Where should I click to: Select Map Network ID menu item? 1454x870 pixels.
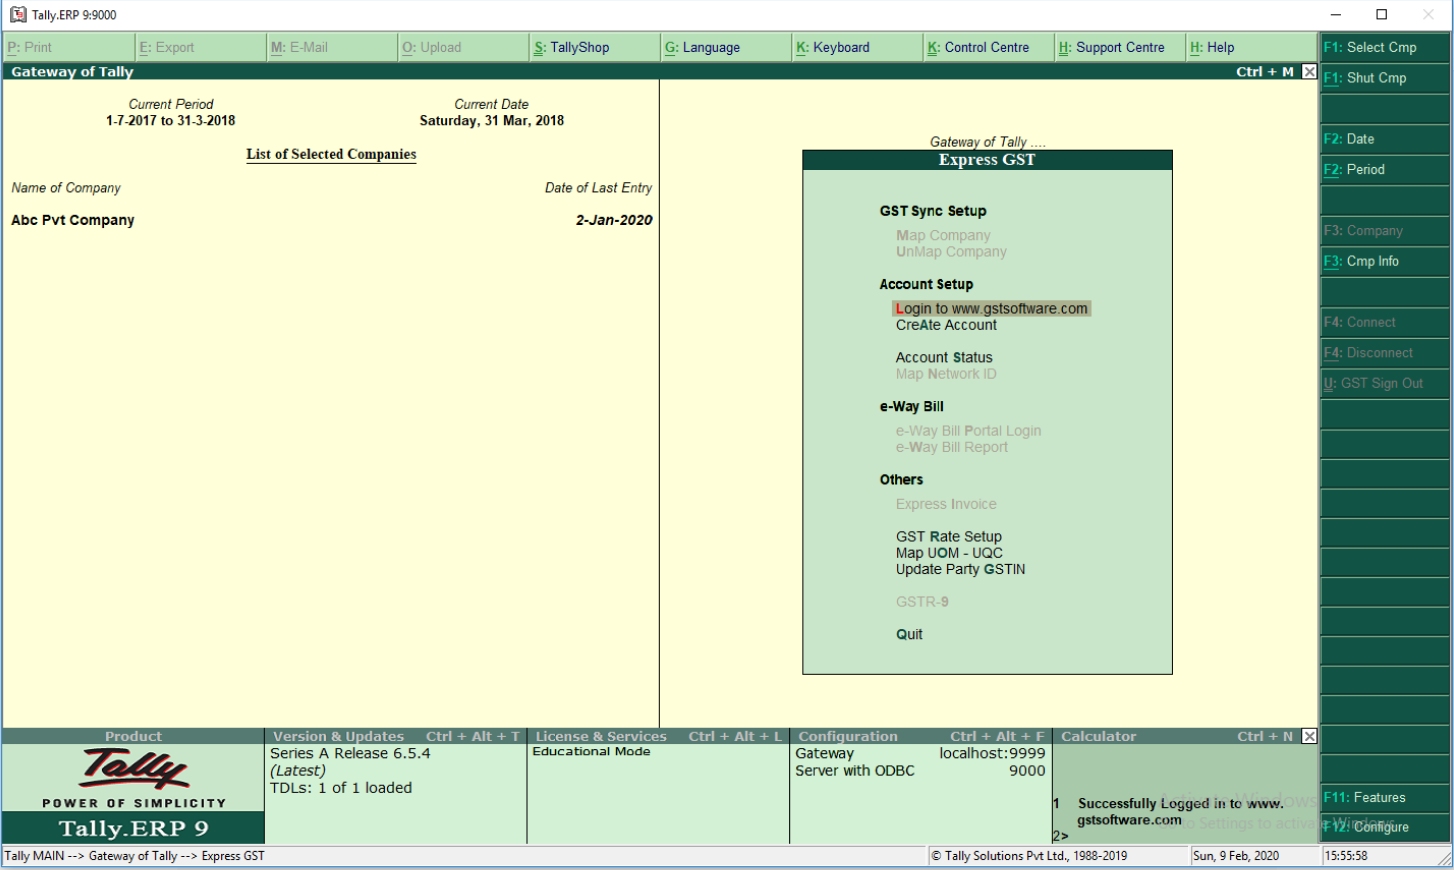coord(946,374)
